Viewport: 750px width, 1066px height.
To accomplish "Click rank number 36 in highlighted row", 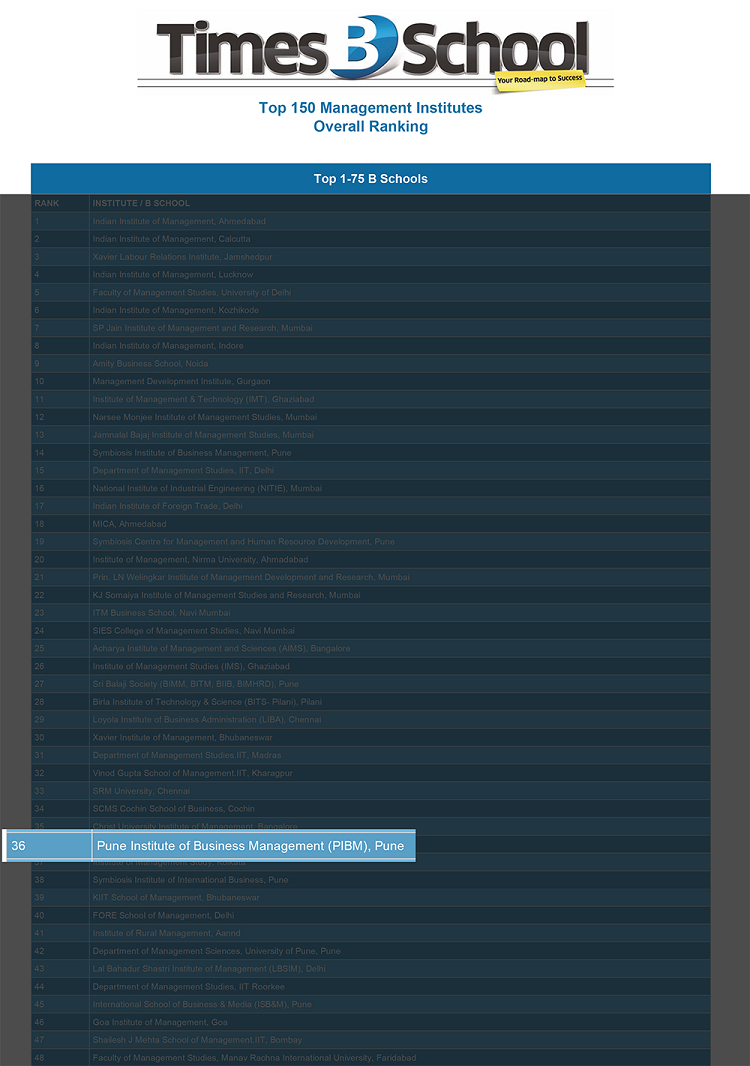I will click(18, 846).
